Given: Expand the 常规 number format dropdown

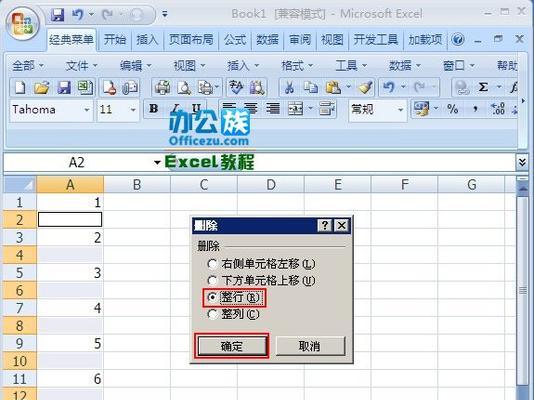Looking at the screenshot, I should (400, 110).
